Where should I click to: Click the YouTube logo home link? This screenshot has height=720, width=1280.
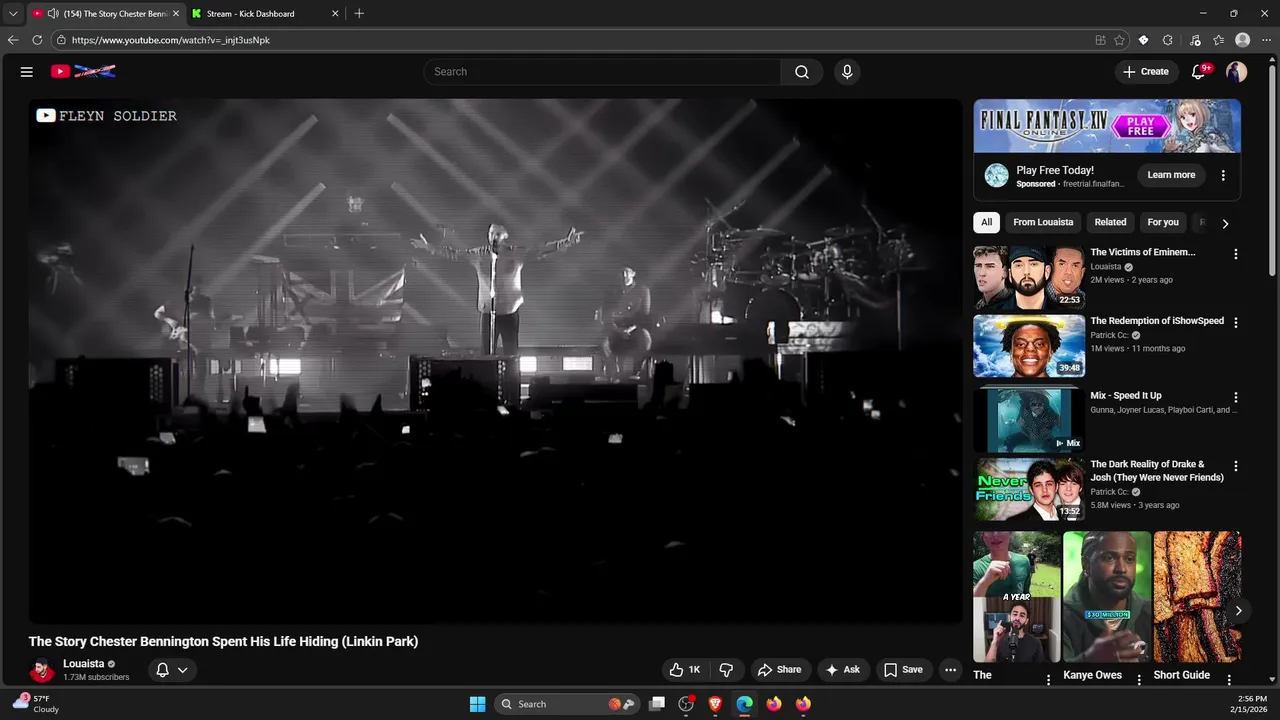tap(83, 72)
